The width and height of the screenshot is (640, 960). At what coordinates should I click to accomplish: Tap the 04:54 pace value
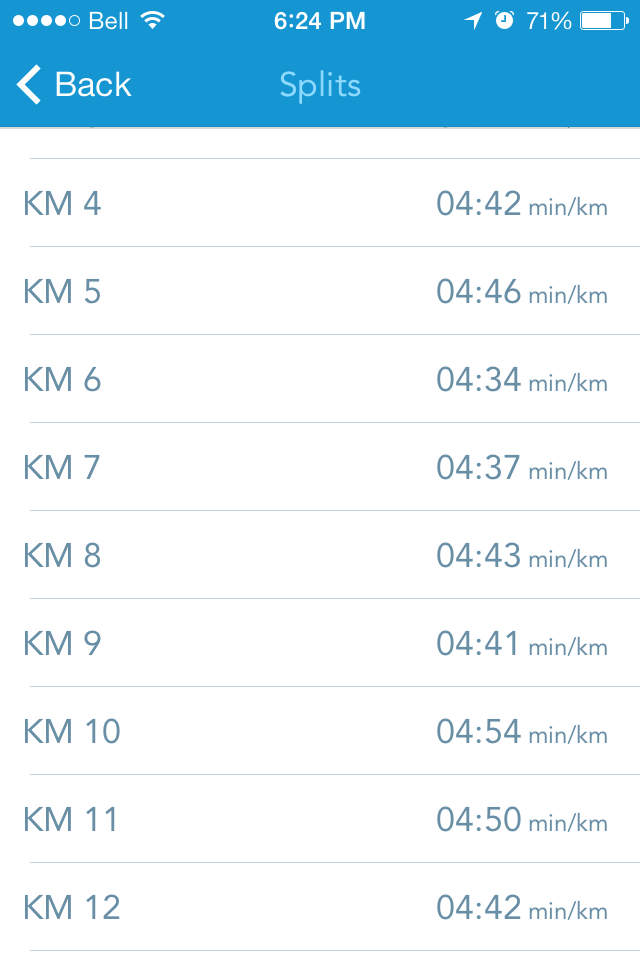pyautogui.click(x=479, y=732)
